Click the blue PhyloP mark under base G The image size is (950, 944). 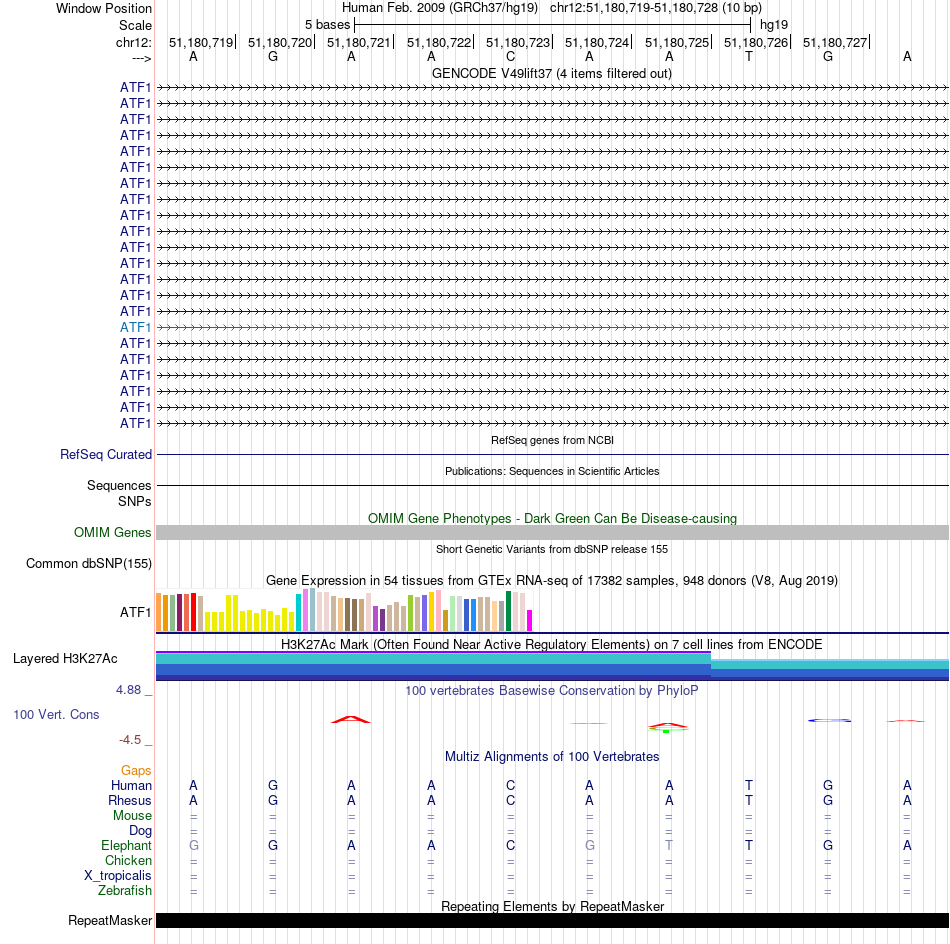coord(829,720)
